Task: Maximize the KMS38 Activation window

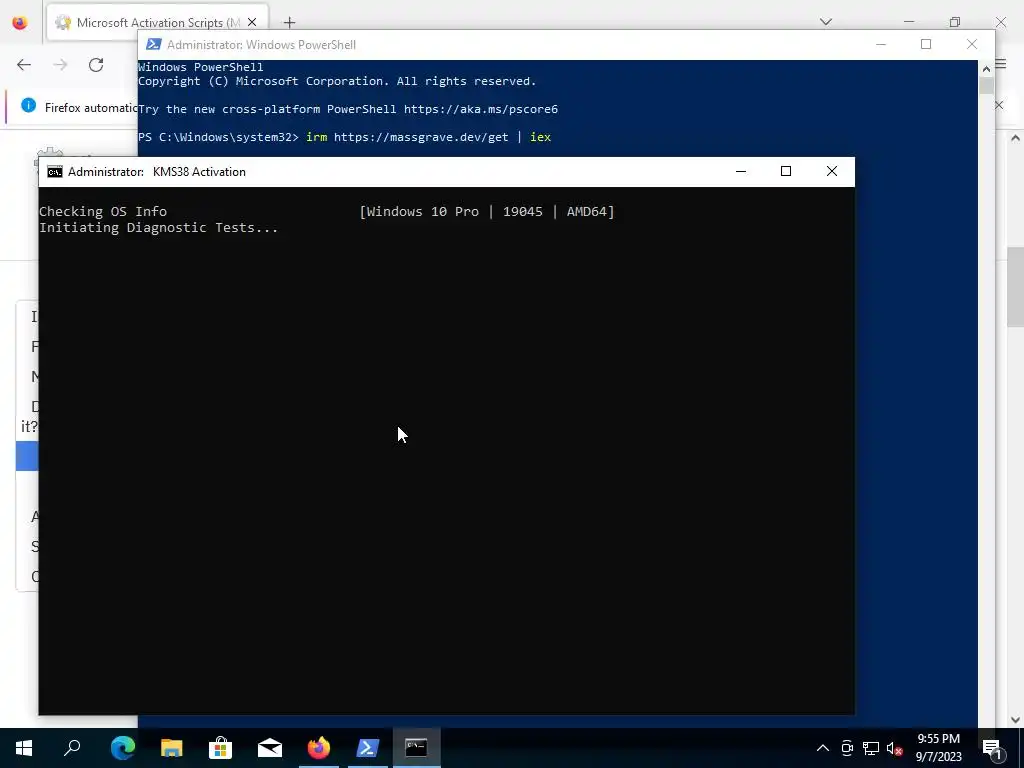Action: pyautogui.click(x=786, y=171)
